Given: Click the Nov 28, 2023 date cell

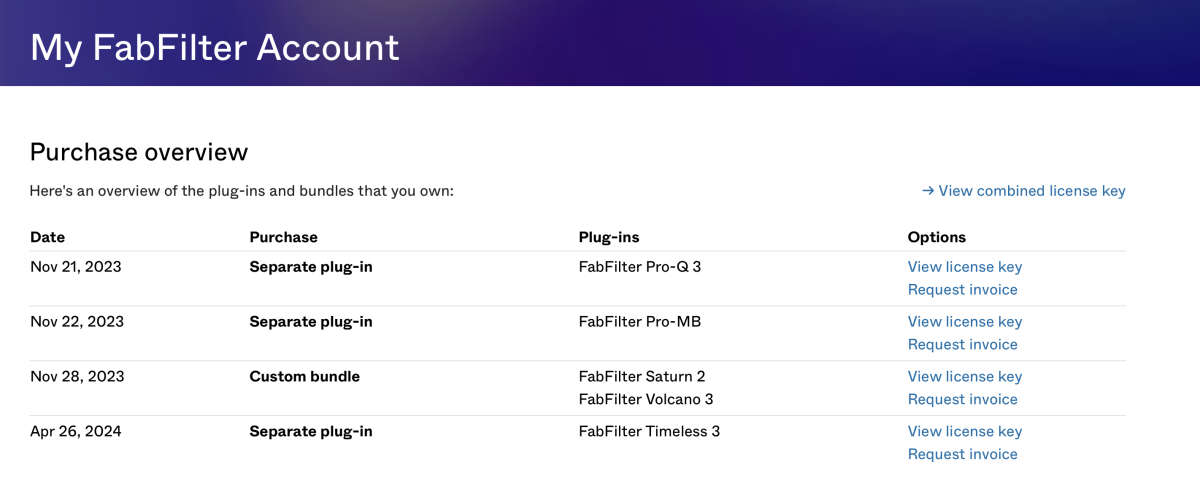Looking at the screenshot, I should pyautogui.click(x=77, y=377).
